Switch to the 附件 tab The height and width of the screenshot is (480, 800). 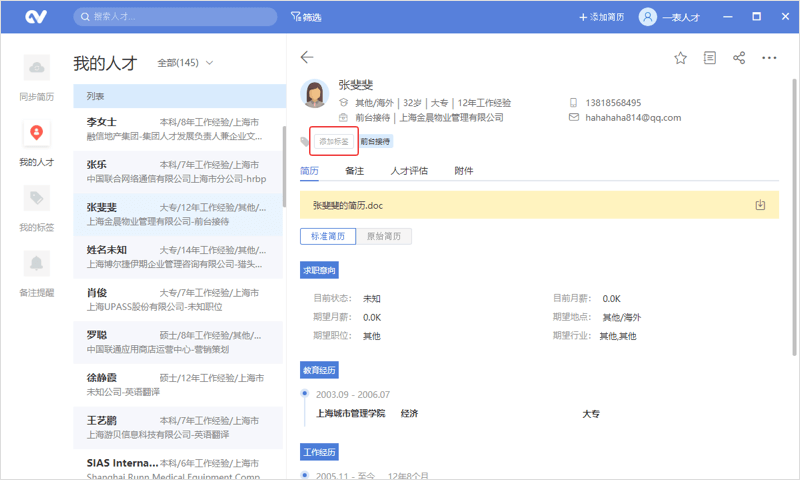point(464,171)
